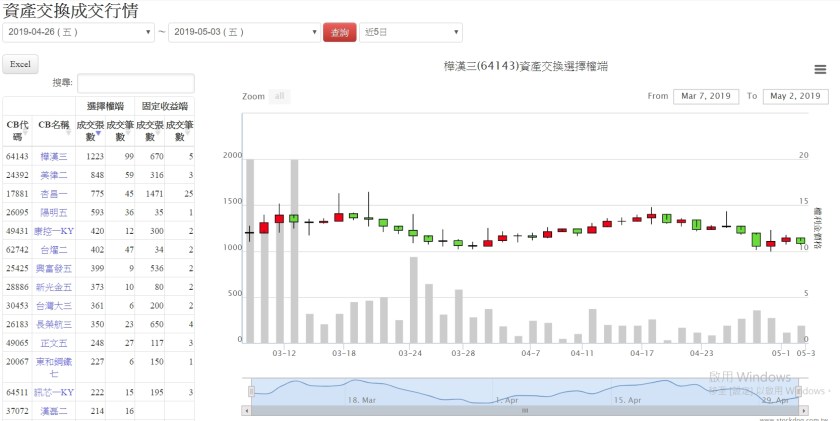Click the navigator scrollbar center grip

coord(525,411)
